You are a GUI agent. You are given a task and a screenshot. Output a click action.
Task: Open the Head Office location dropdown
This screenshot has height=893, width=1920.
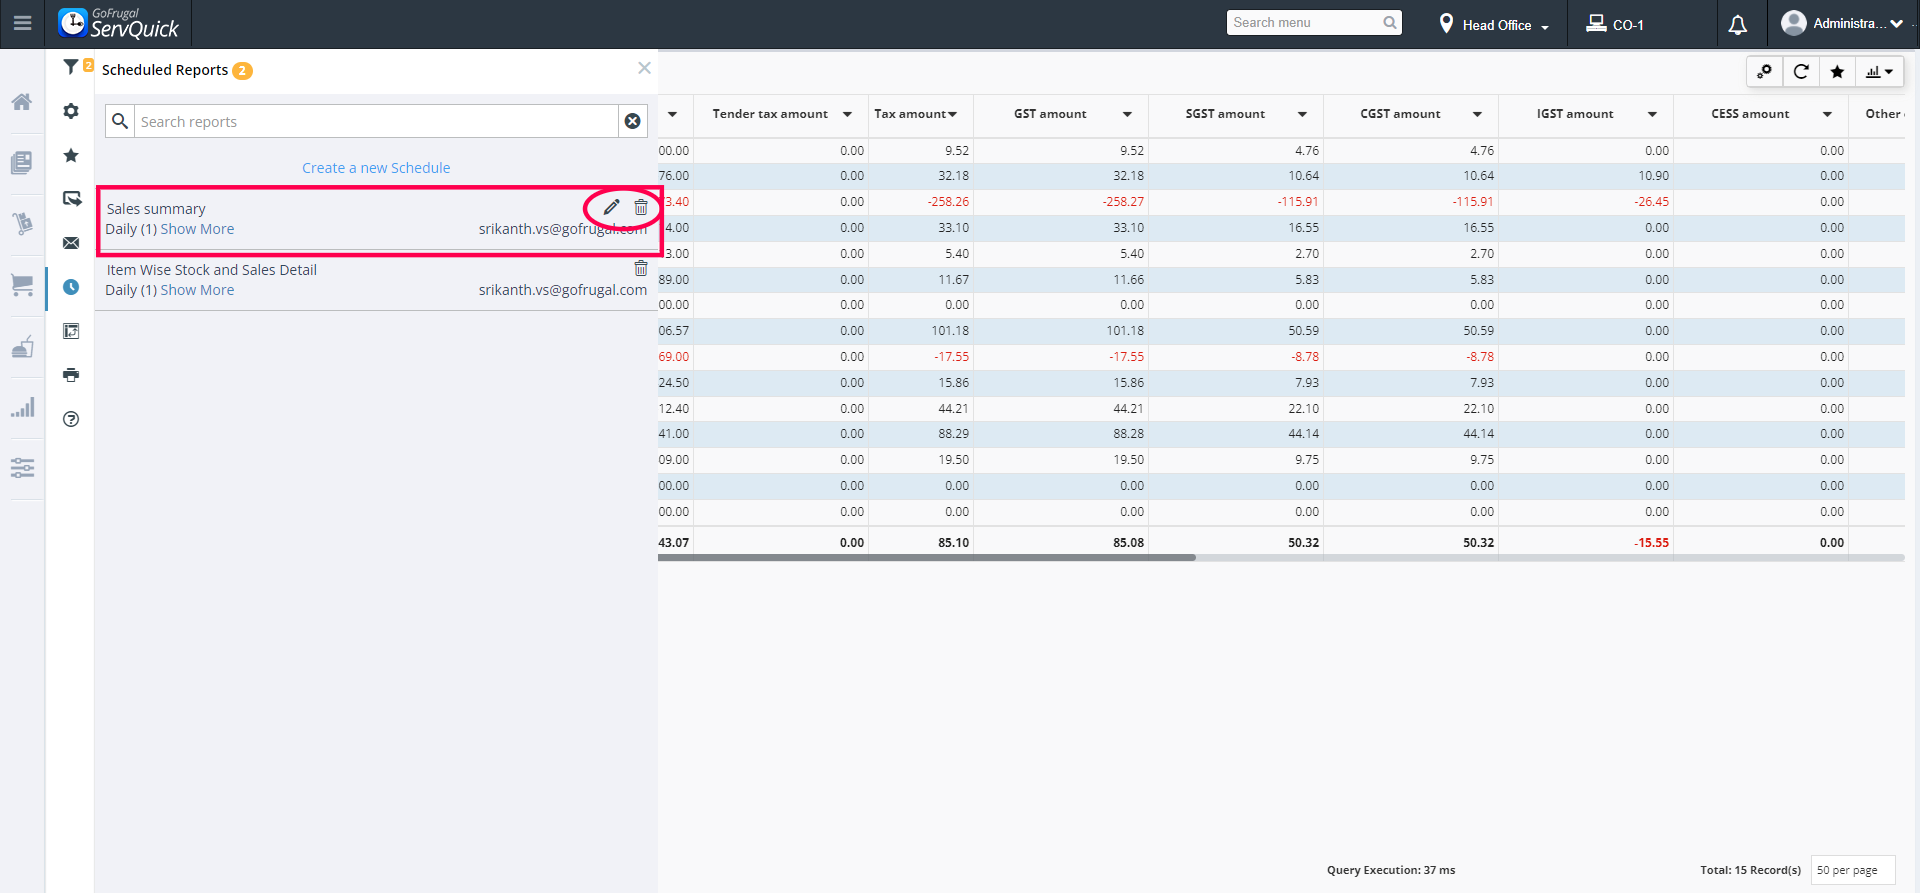pyautogui.click(x=1494, y=24)
